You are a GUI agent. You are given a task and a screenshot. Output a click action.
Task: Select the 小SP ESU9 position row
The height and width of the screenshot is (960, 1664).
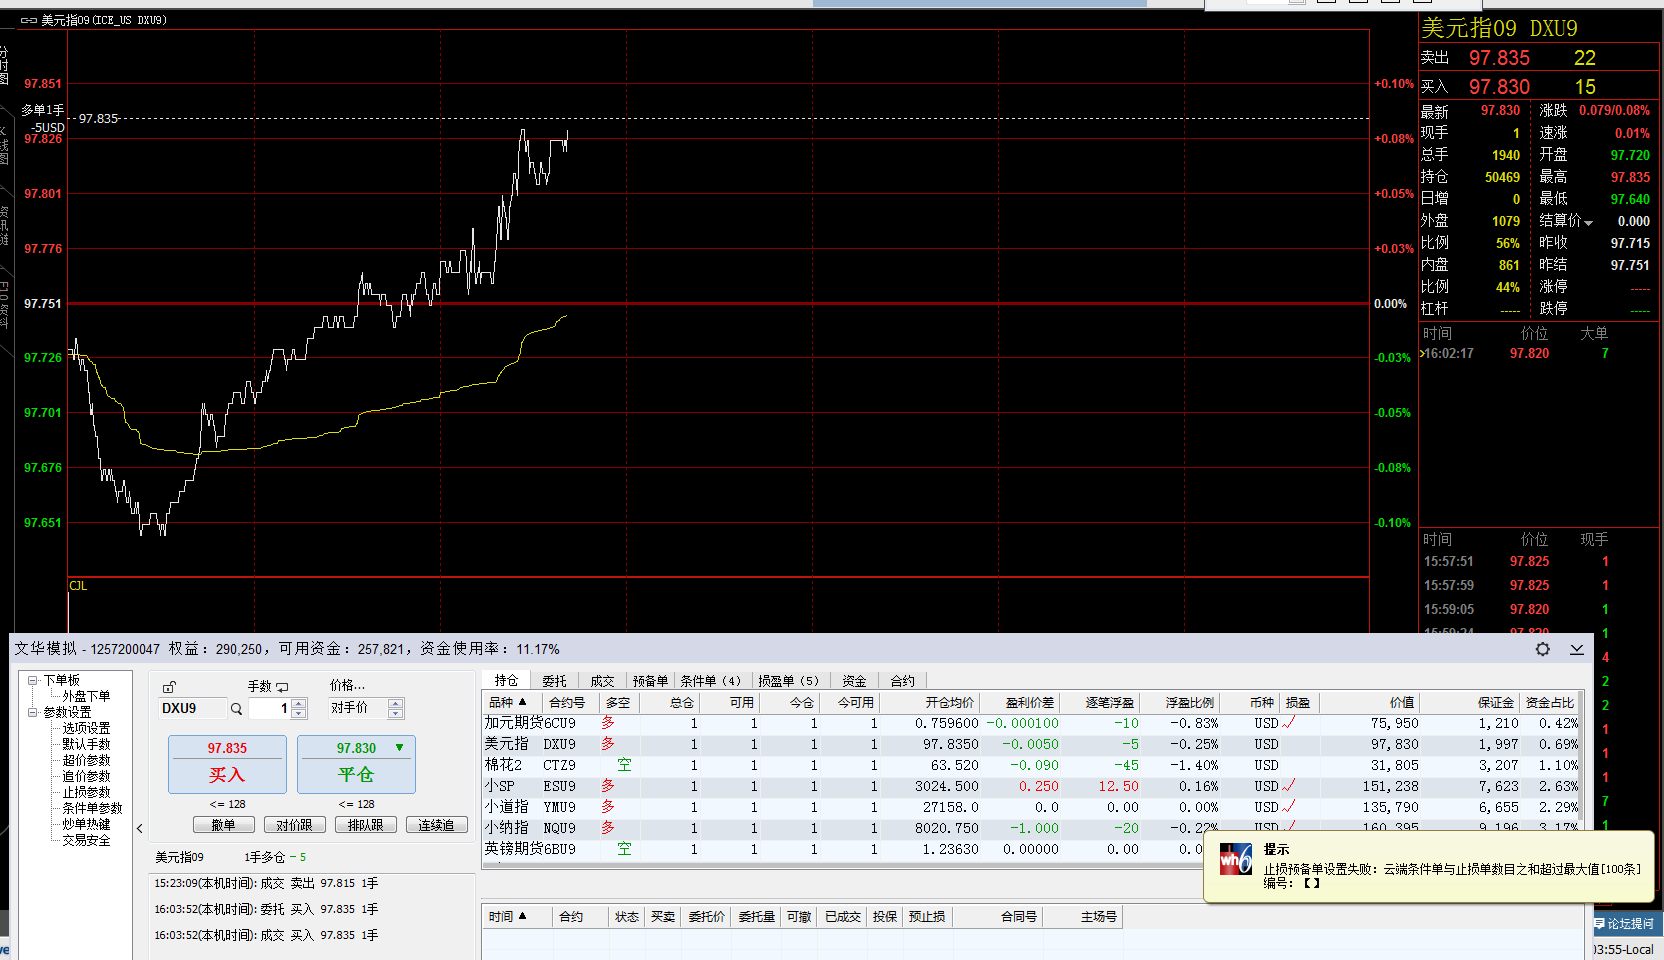point(700,786)
